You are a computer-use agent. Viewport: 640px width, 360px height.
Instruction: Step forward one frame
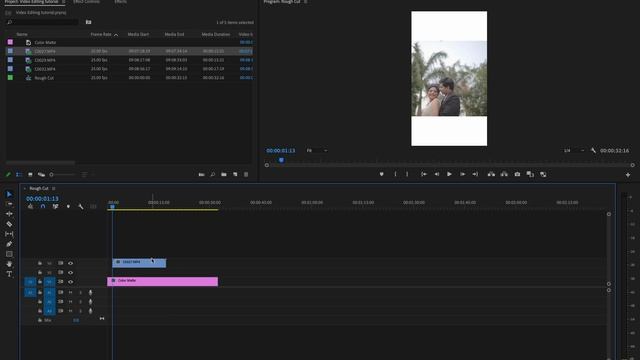coord(462,174)
